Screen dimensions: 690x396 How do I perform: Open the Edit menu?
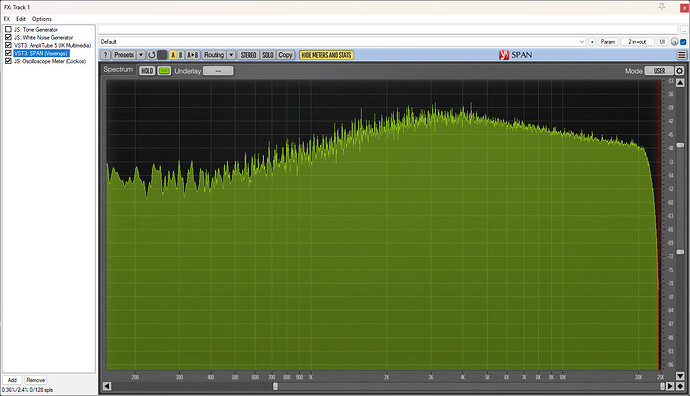(x=21, y=19)
